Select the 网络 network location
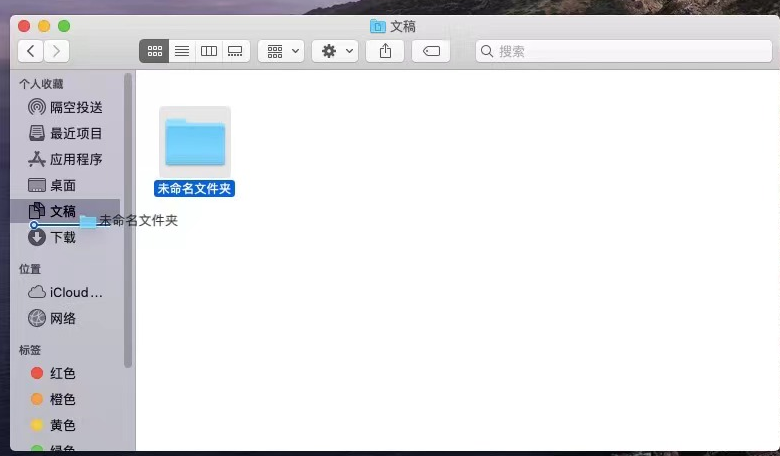780x456 pixels. pos(62,318)
